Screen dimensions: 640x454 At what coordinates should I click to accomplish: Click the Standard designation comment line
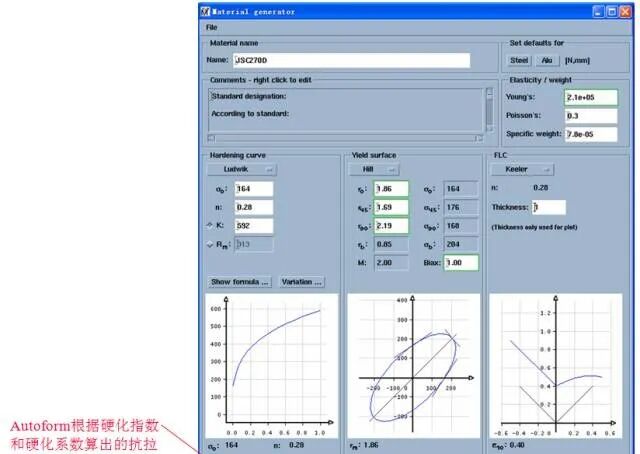pyautogui.click(x=249, y=96)
